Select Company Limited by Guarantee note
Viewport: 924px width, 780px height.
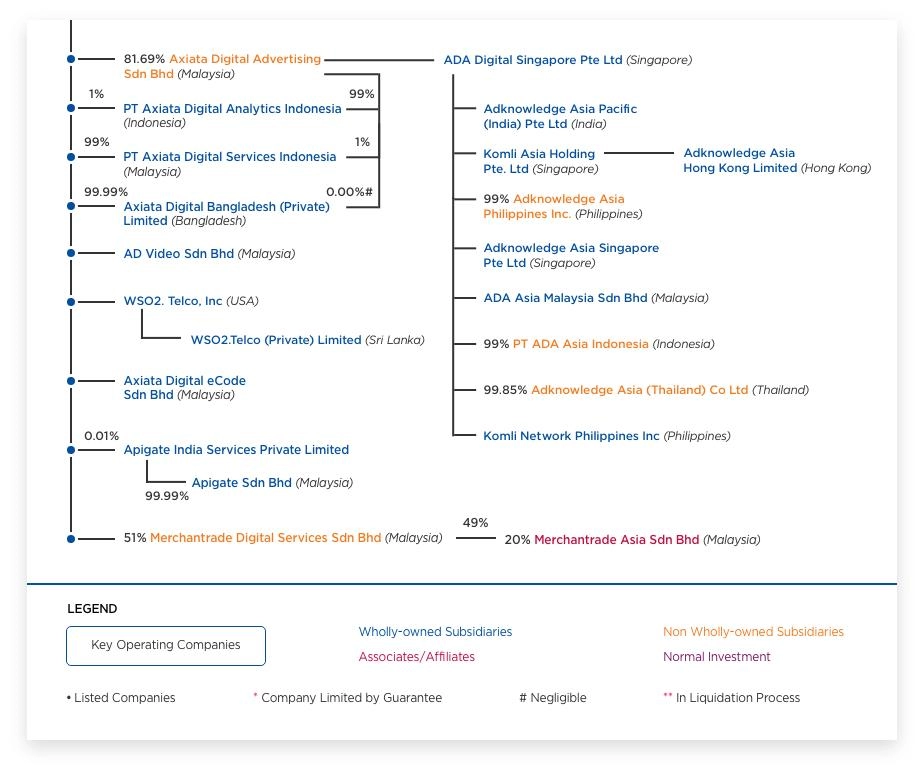click(348, 698)
